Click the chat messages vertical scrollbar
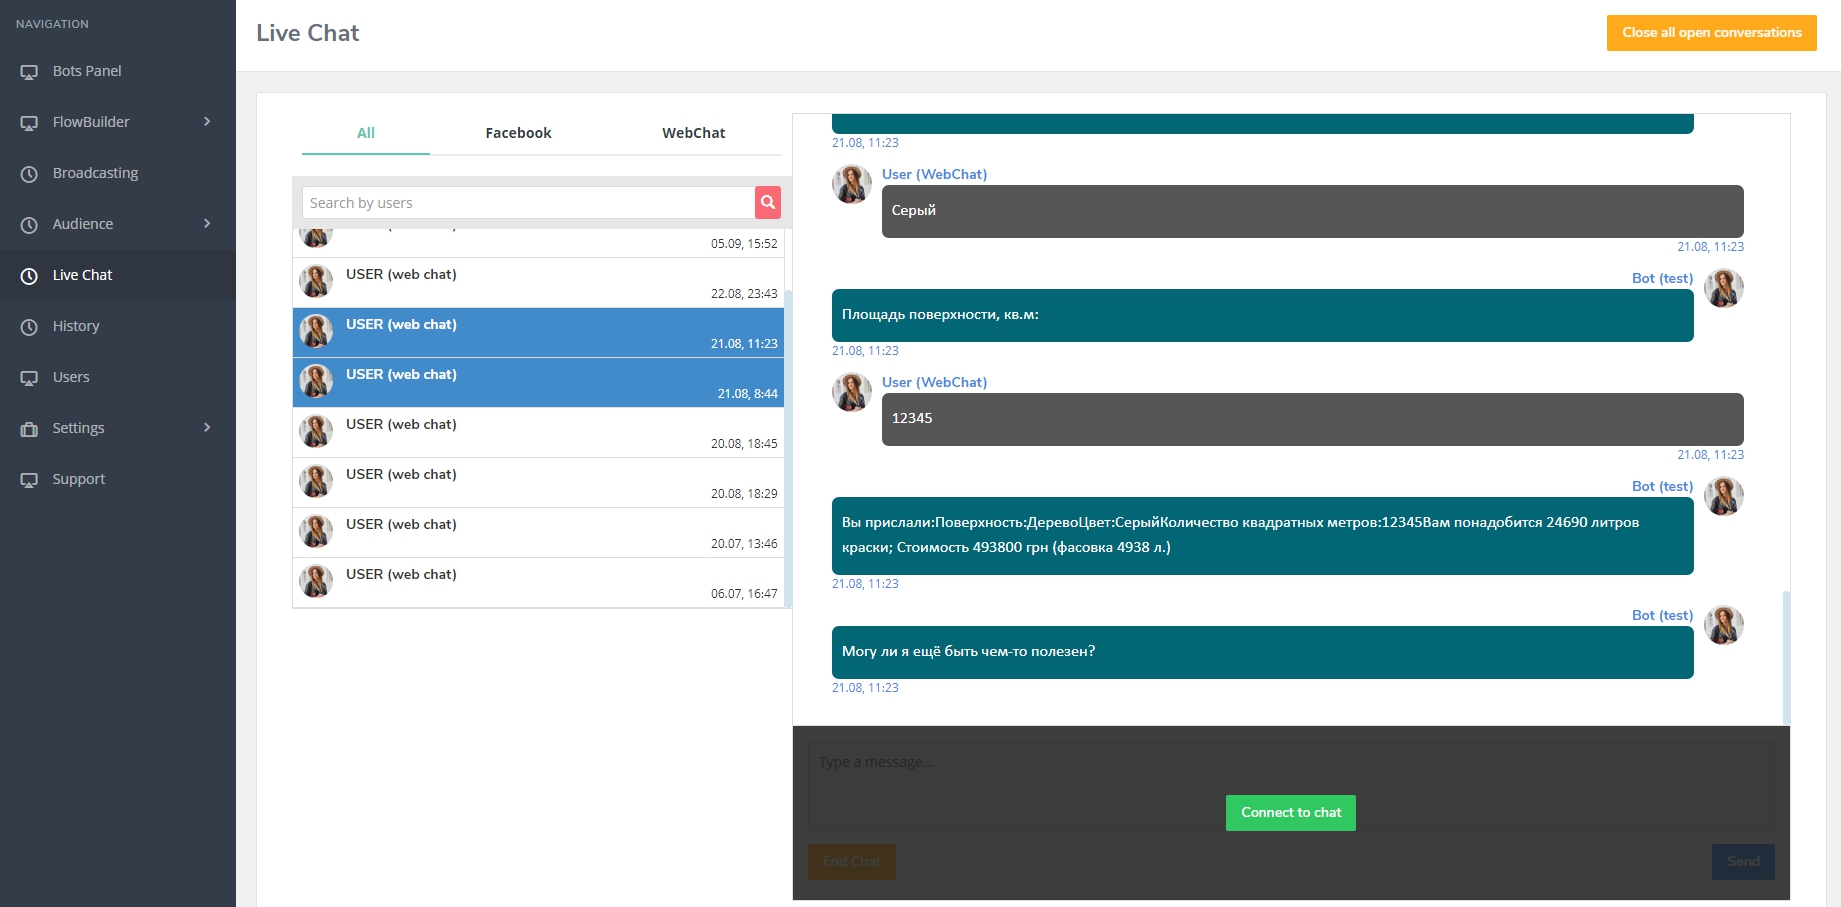 coord(1786,656)
